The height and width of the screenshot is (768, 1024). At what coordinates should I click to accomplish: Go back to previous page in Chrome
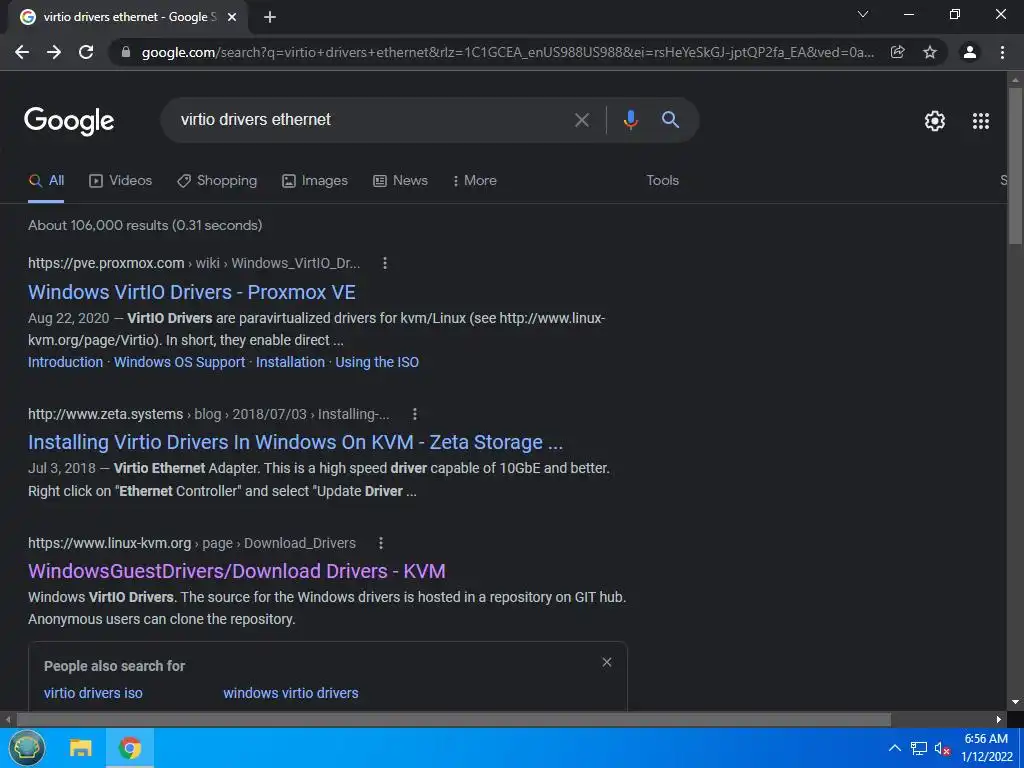coord(22,52)
